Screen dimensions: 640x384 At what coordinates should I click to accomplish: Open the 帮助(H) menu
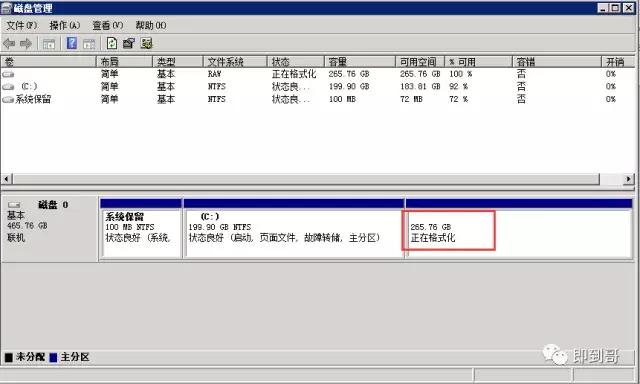pyautogui.click(x=151, y=25)
